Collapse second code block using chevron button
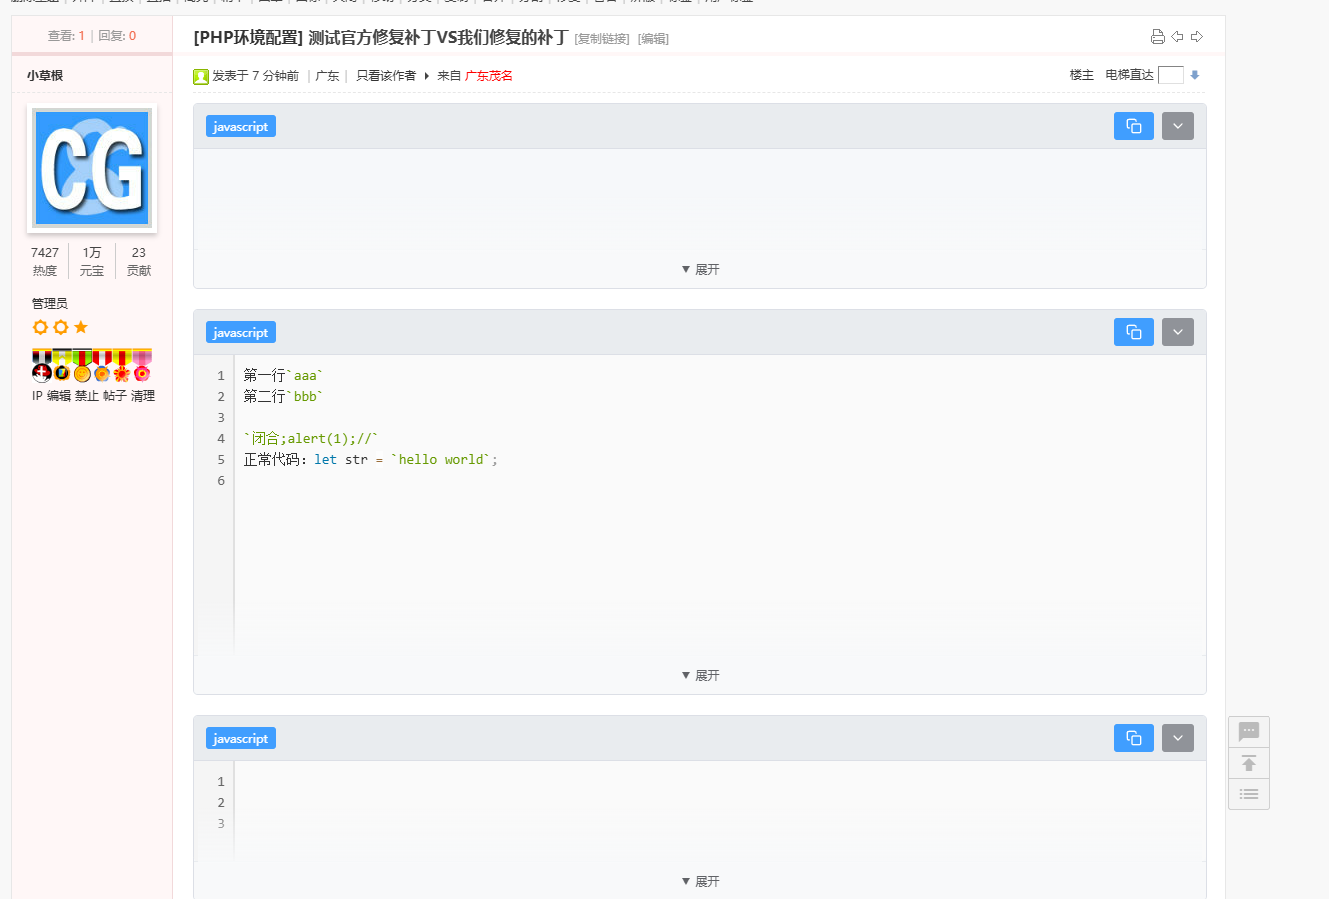 point(1178,332)
